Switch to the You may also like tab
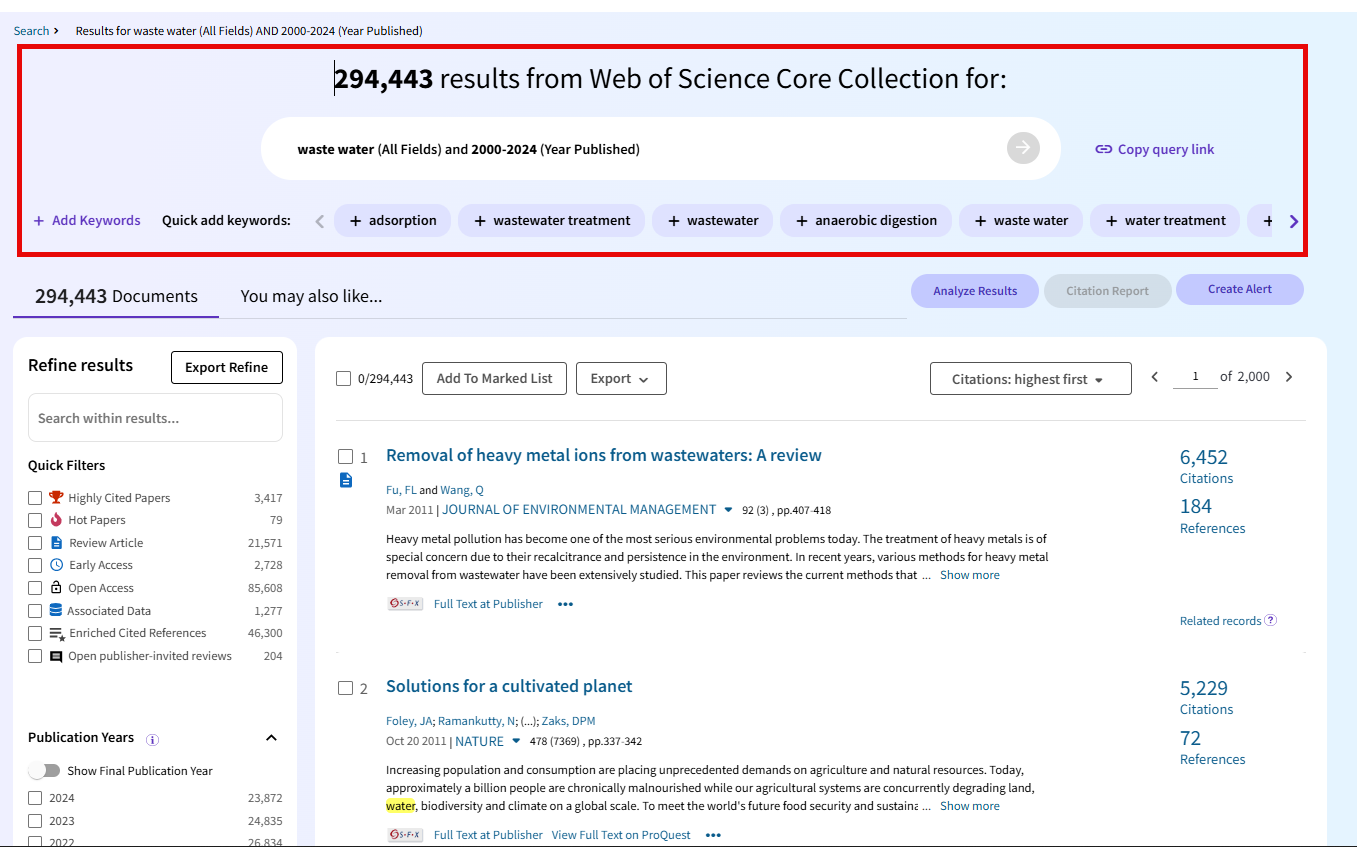This screenshot has height=847, width=1357. coord(311,296)
